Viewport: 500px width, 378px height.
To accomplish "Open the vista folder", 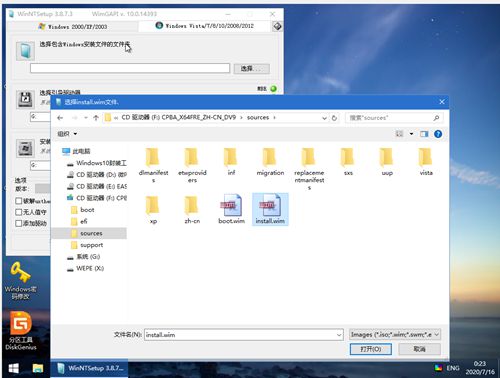I will [426, 162].
